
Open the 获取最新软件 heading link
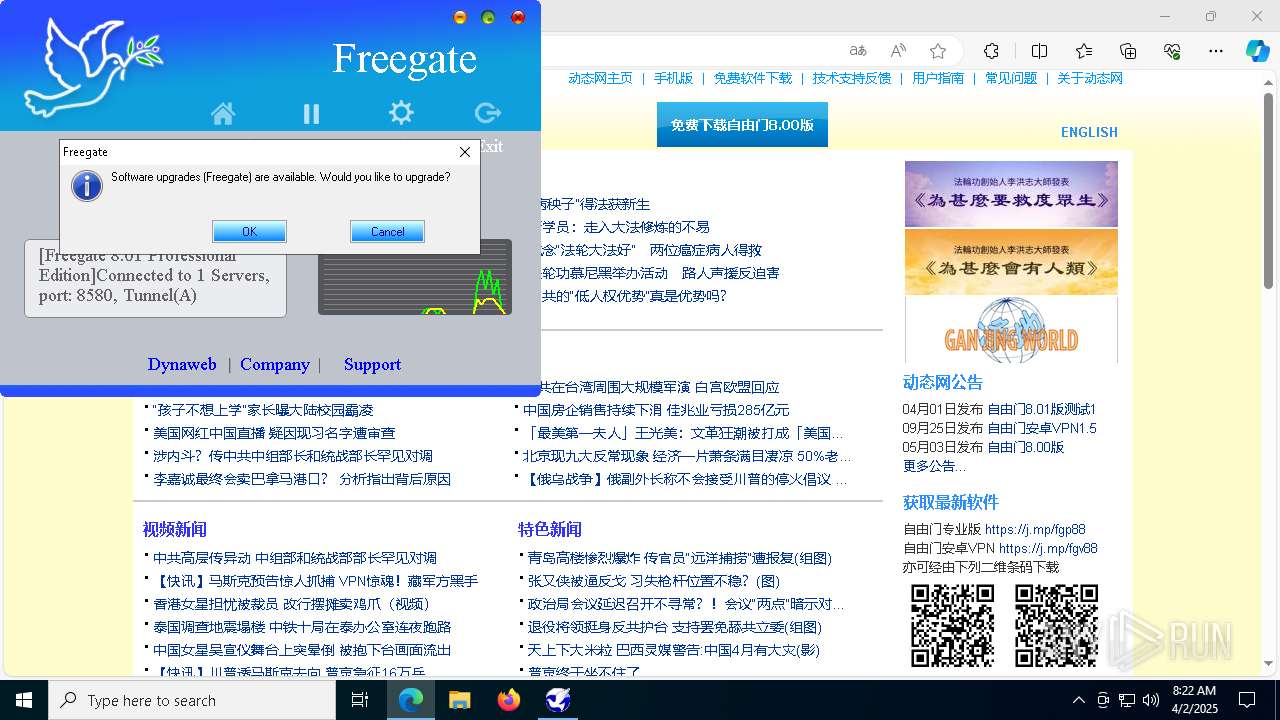[951, 502]
